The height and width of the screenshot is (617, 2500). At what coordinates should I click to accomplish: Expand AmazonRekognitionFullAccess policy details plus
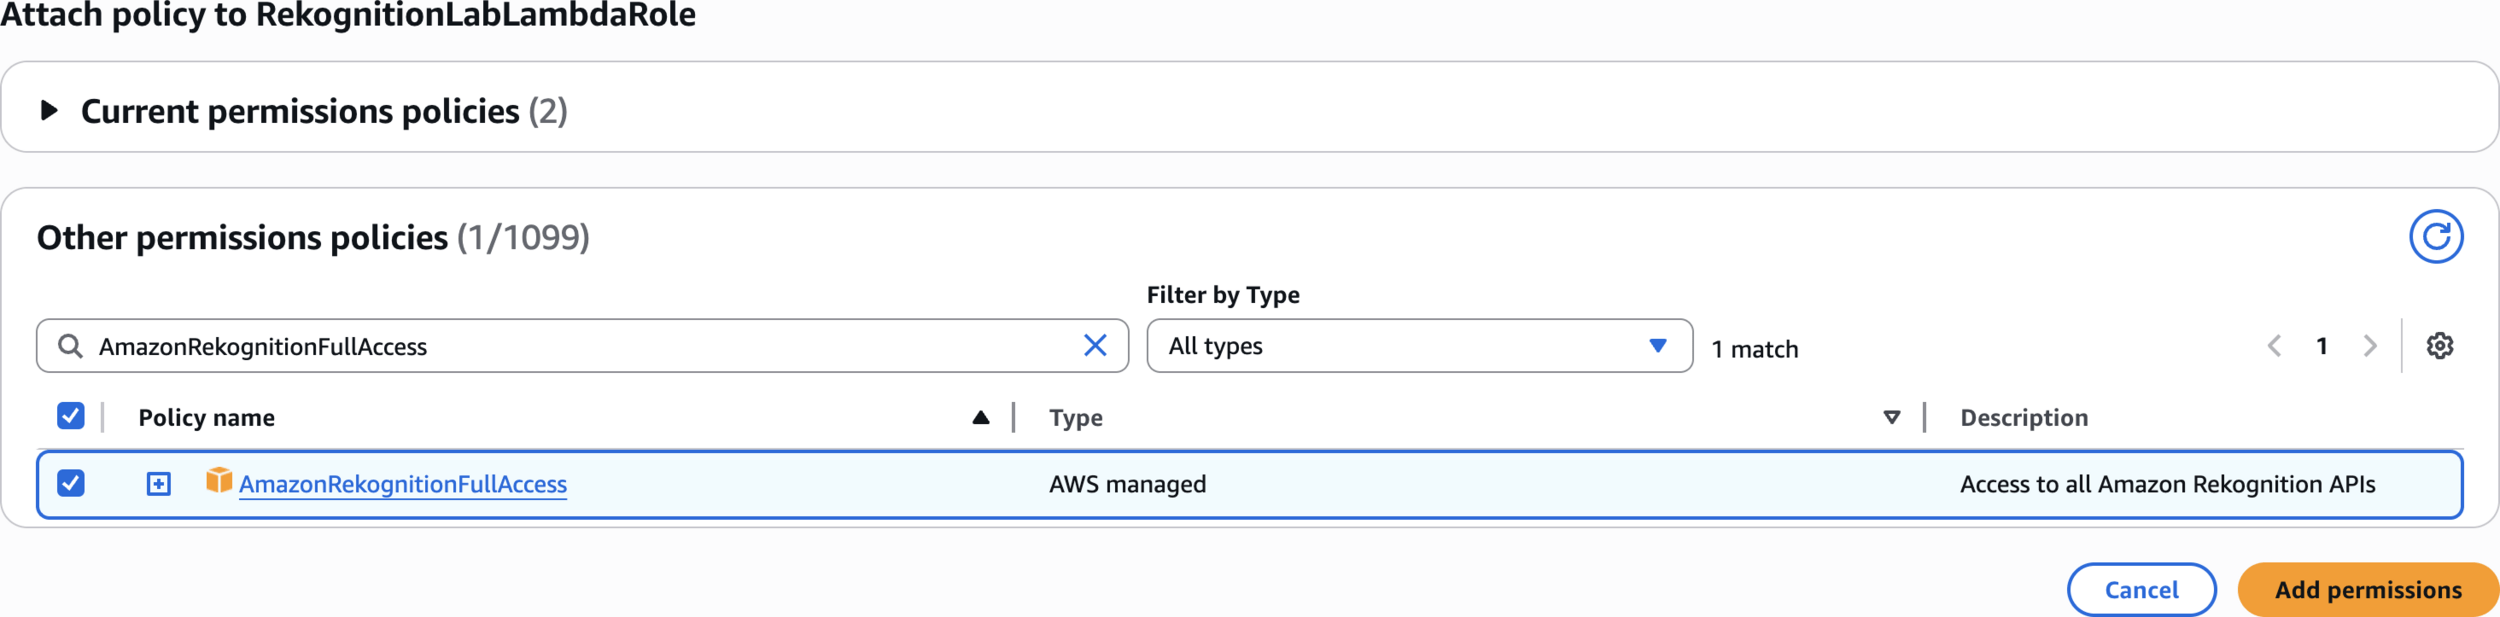coord(159,485)
